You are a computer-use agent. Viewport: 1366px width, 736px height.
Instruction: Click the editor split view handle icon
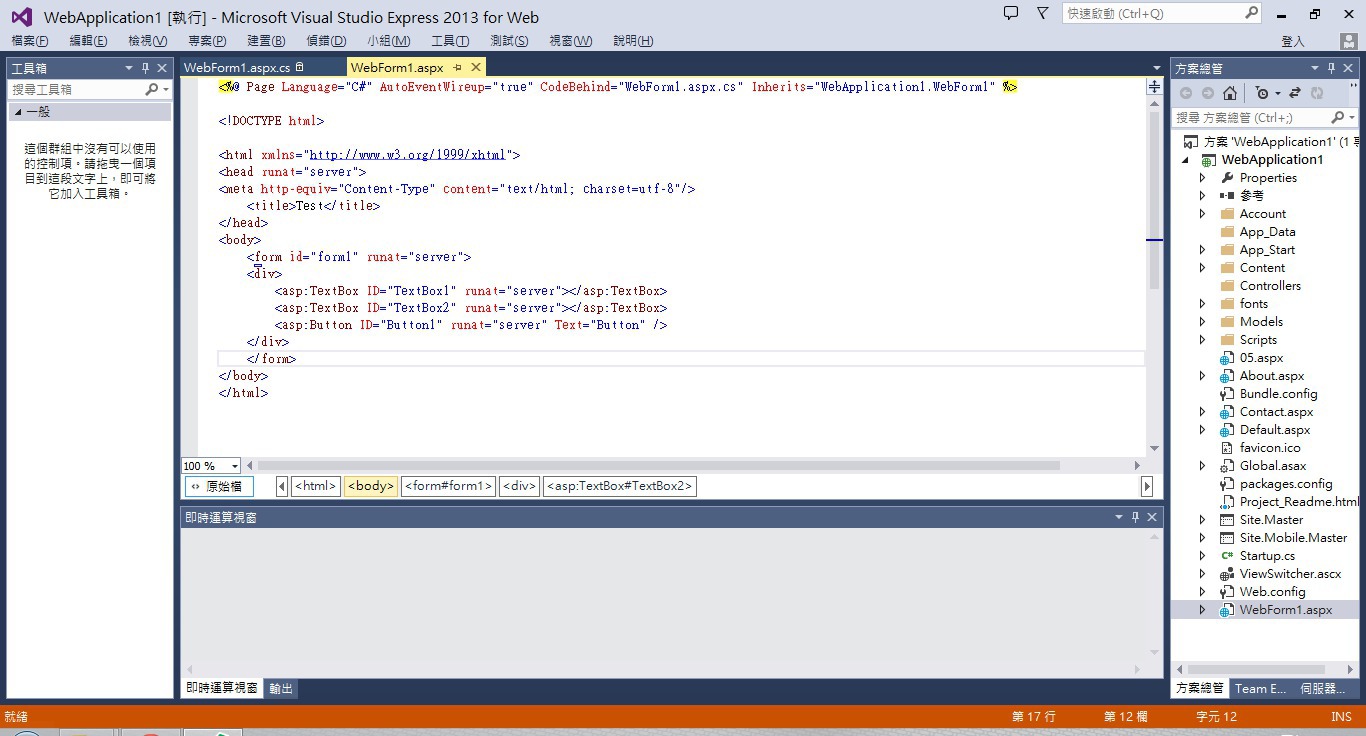click(1154, 87)
